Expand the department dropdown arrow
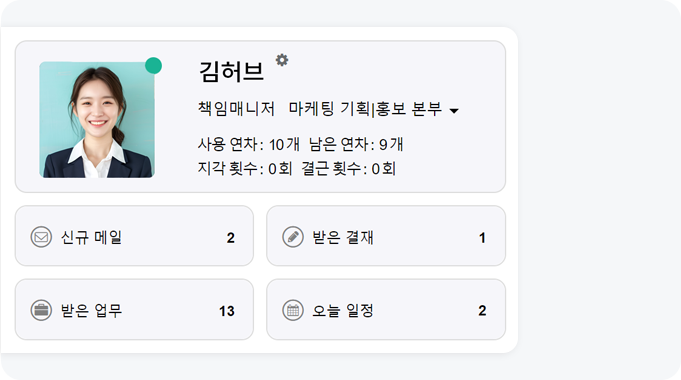Image resolution: width=681 pixels, height=380 pixels. tap(454, 111)
